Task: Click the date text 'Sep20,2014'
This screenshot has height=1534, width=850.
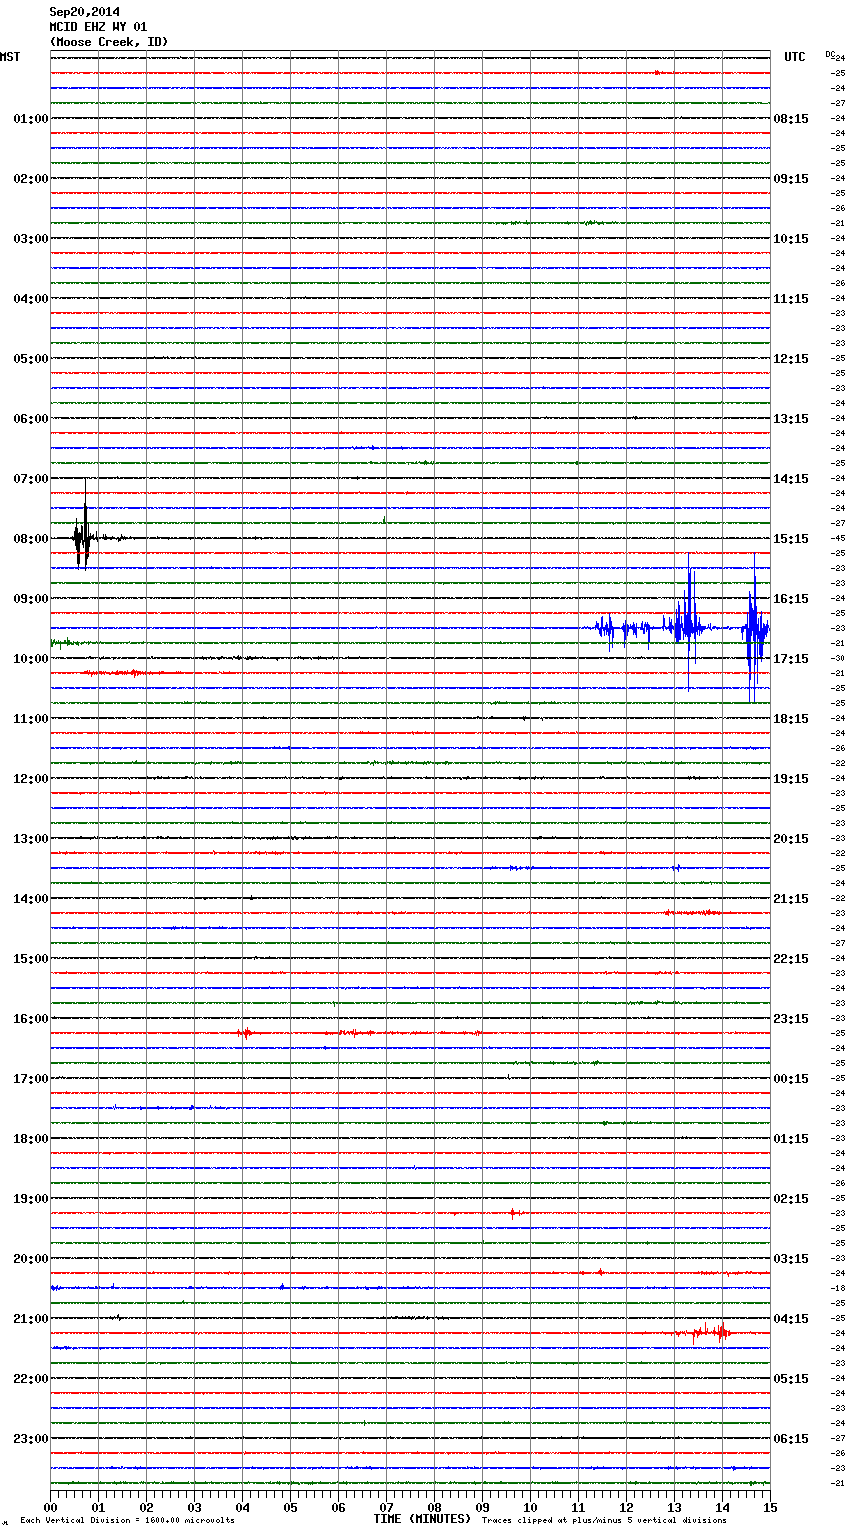Action: [x=85, y=12]
